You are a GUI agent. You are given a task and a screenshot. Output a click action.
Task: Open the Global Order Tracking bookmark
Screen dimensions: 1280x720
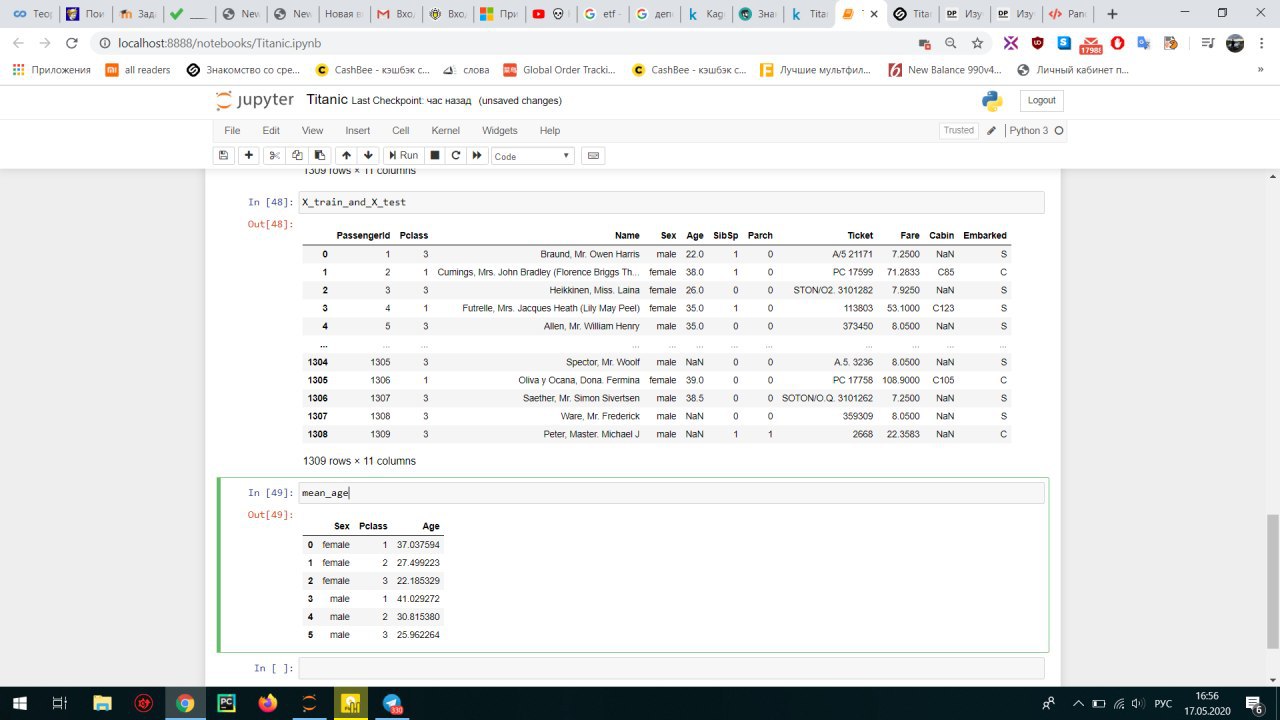[x=561, y=70]
